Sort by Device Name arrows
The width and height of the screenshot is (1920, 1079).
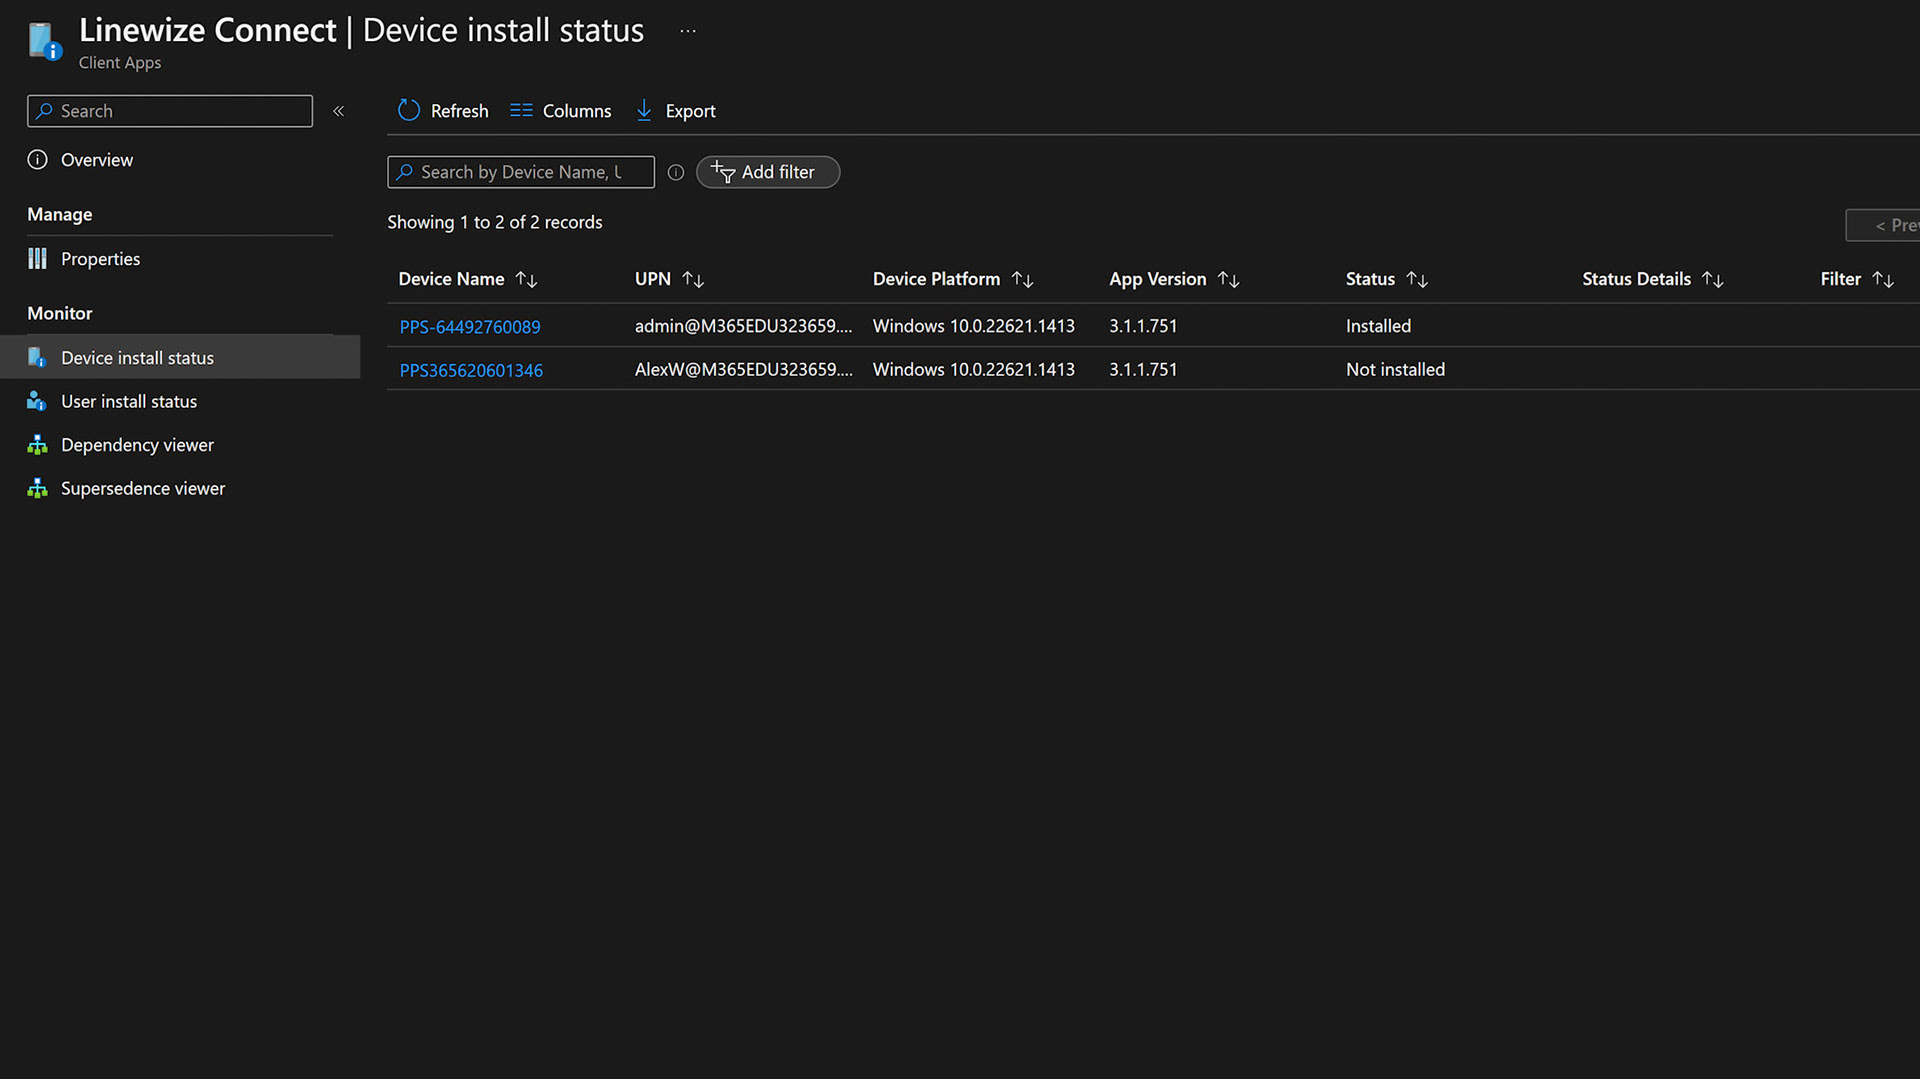(526, 280)
